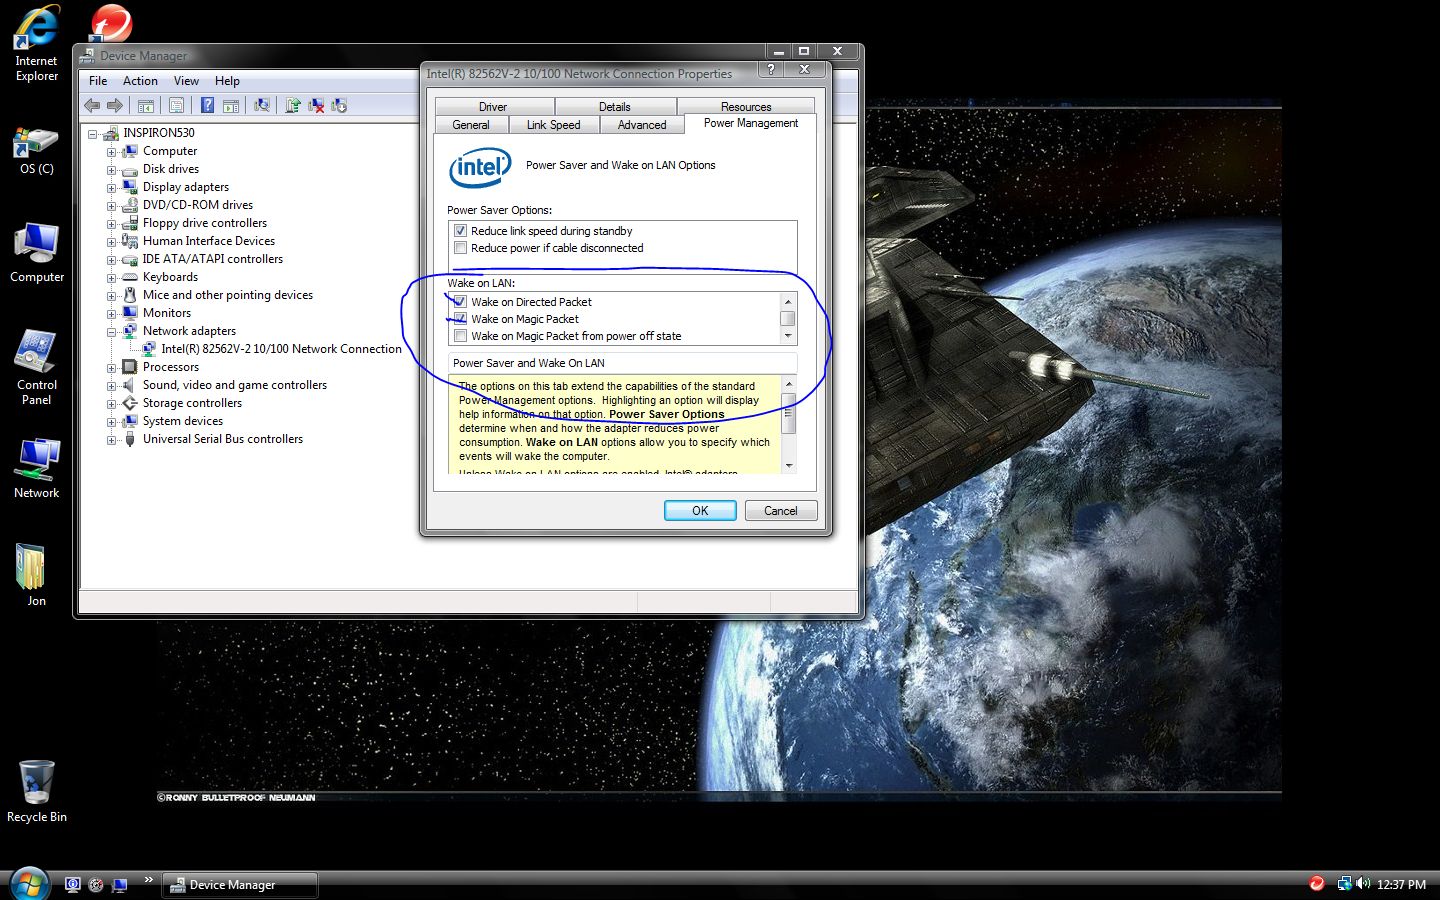This screenshot has width=1440, height=900.
Task: Switch to the Resources tab
Action: [x=746, y=106]
